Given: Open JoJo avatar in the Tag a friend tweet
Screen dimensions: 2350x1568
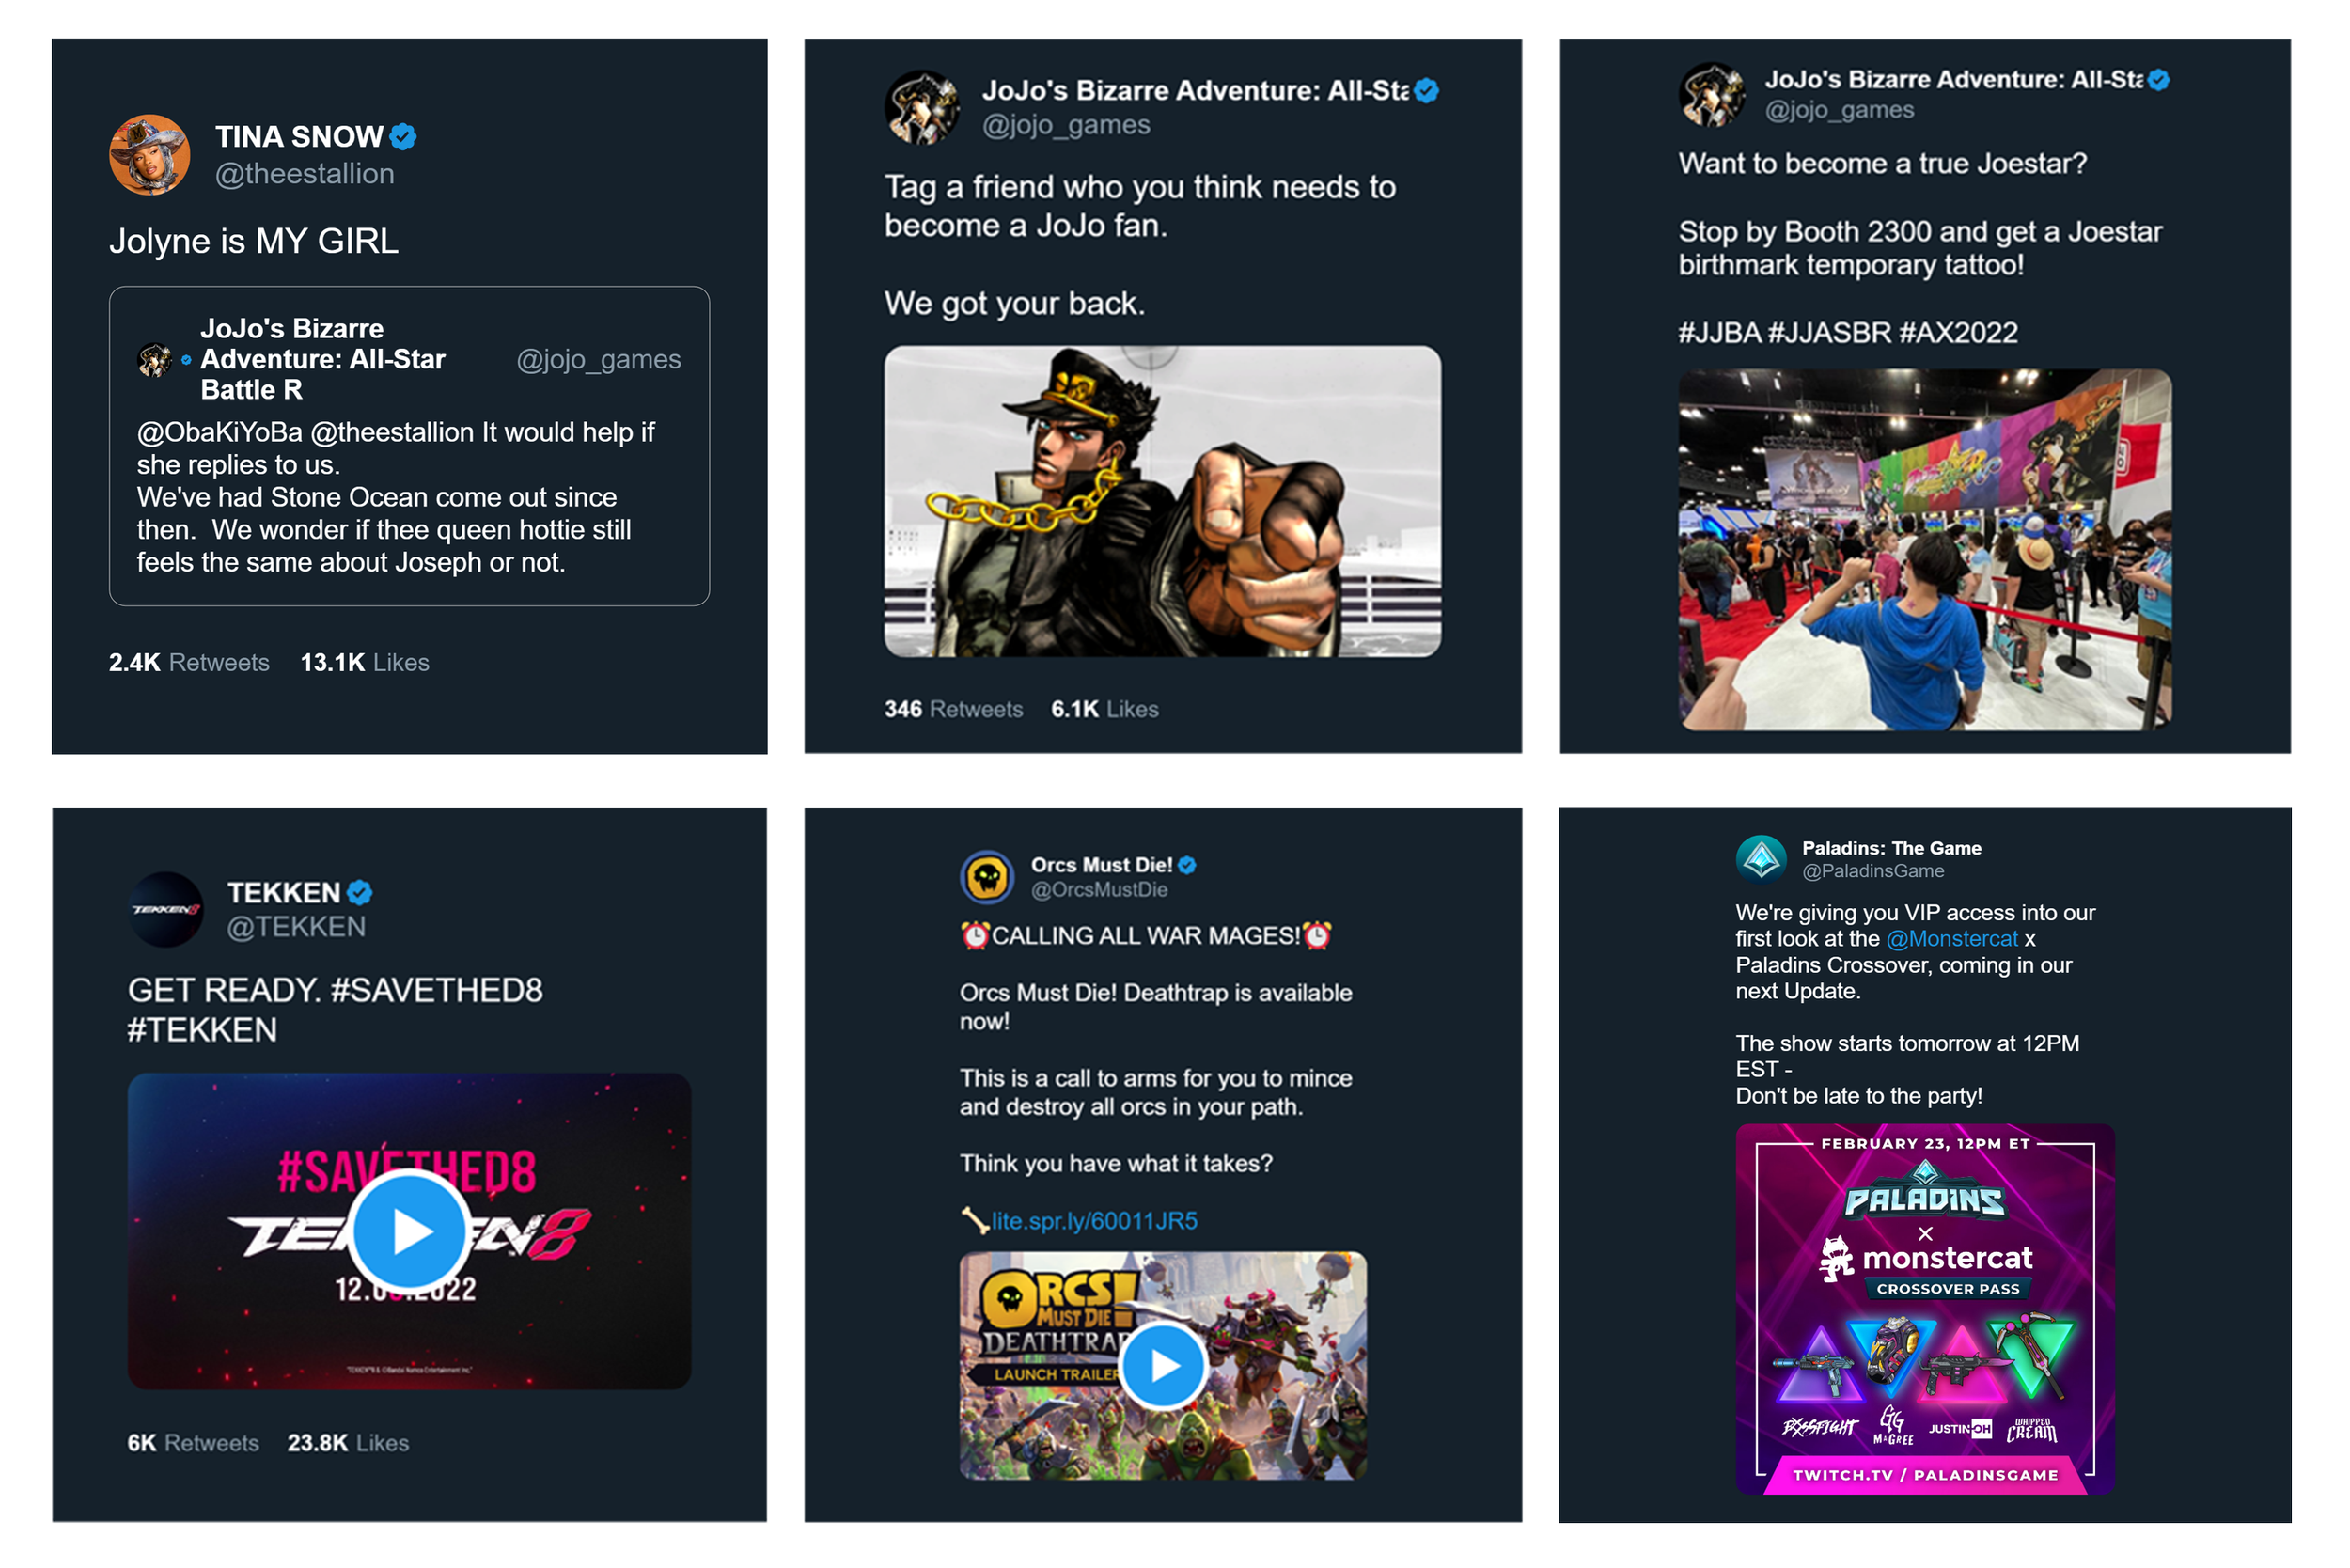Looking at the screenshot, I should tap(922, 107).
